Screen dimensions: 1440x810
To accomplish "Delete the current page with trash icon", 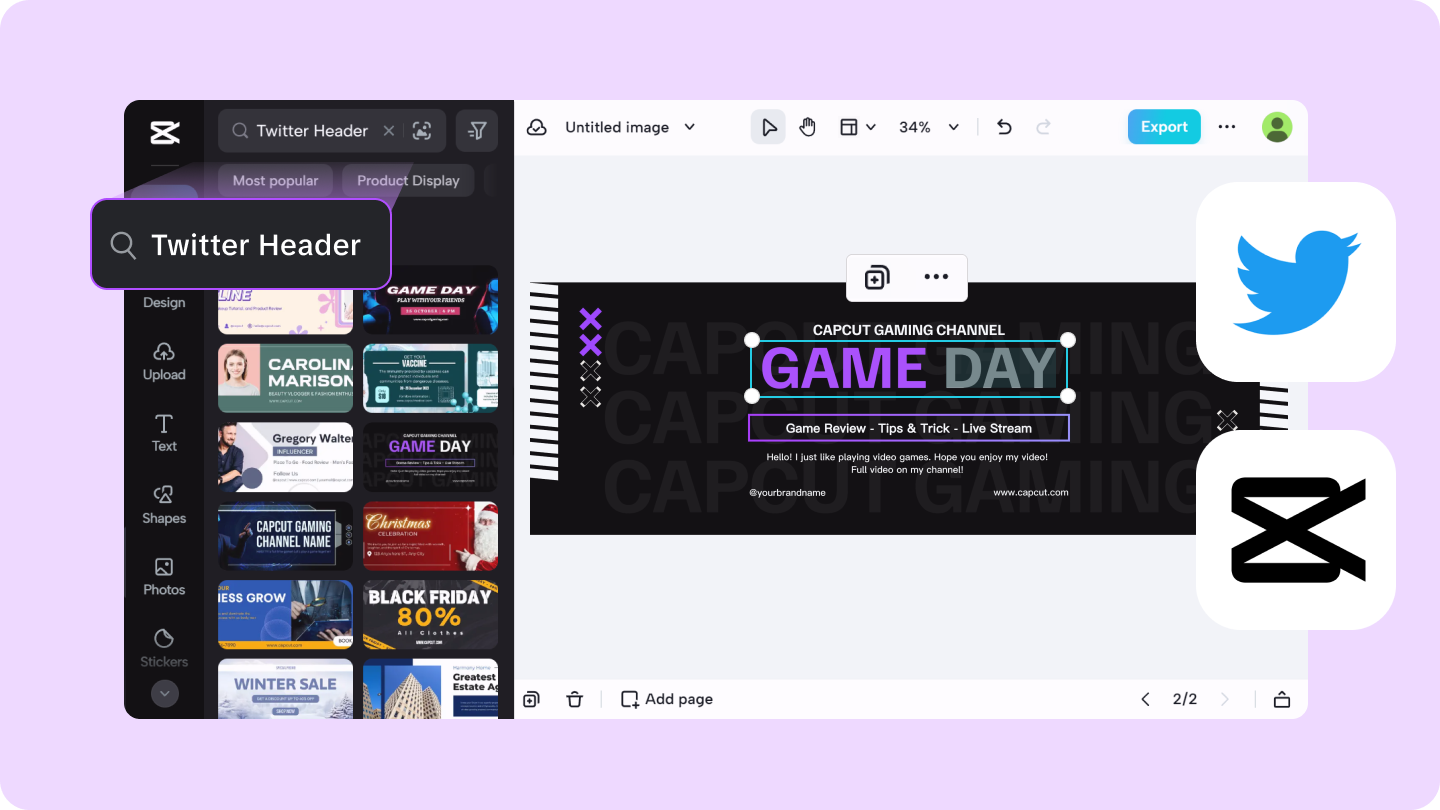I will click(x=575, y=699).
